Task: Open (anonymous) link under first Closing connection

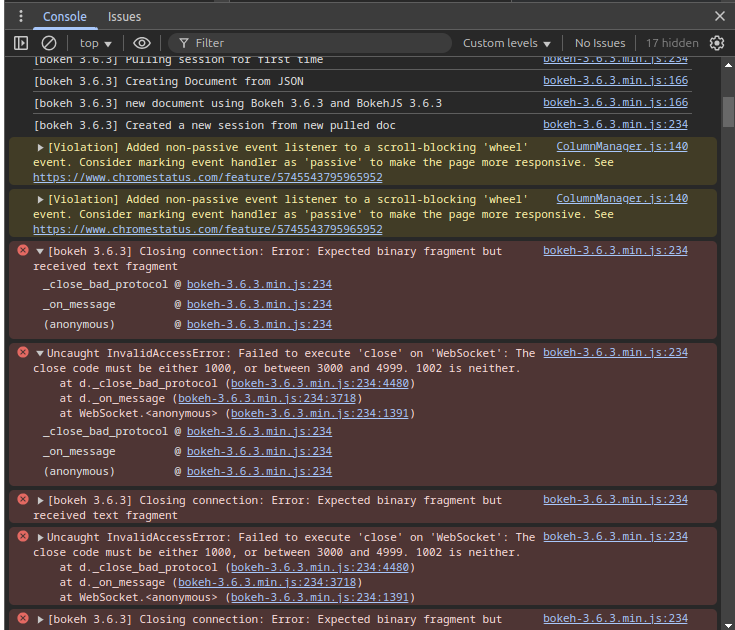Action: coord(259,324)
